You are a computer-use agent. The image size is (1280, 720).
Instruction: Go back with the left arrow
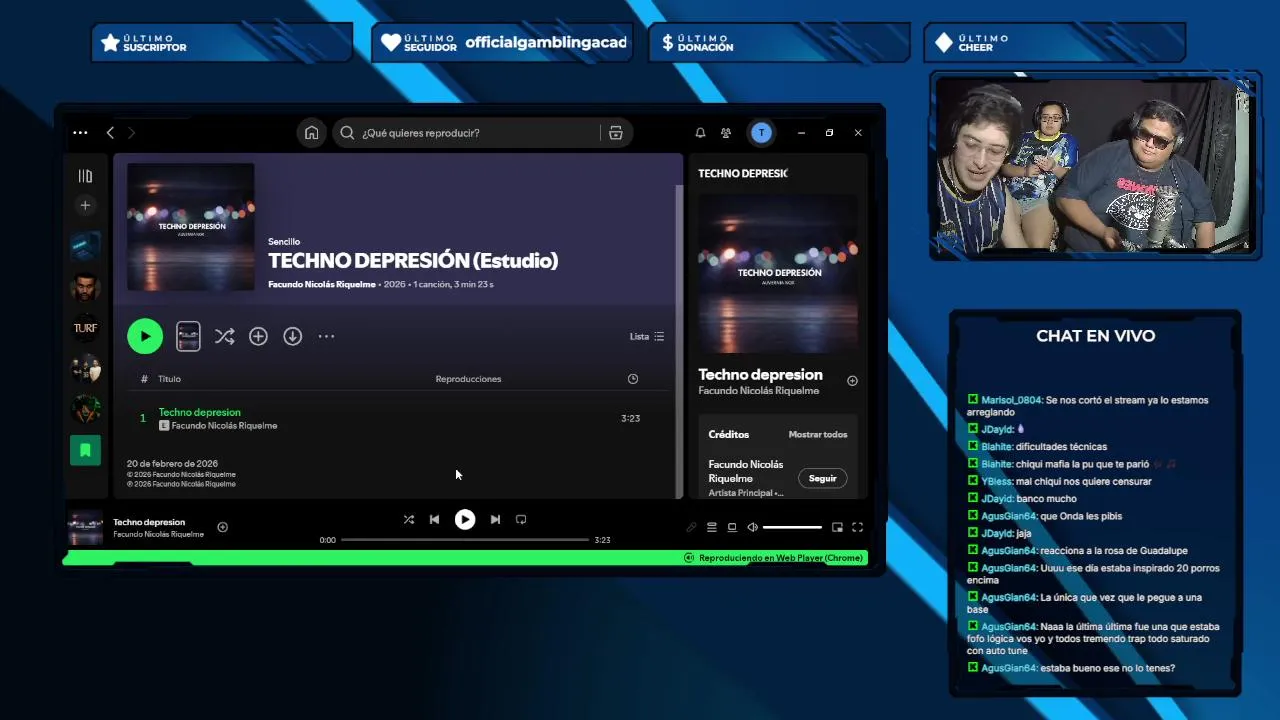110,133
